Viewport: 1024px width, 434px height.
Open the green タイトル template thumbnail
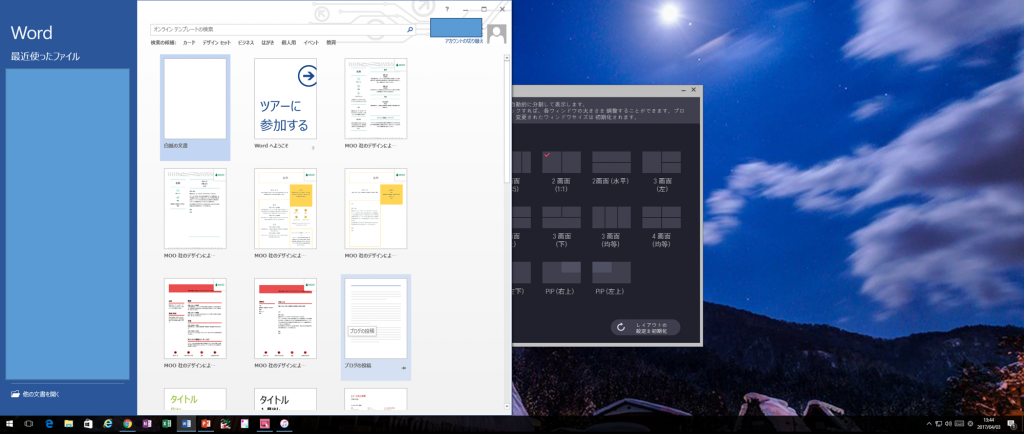click(x=195, y=400)
